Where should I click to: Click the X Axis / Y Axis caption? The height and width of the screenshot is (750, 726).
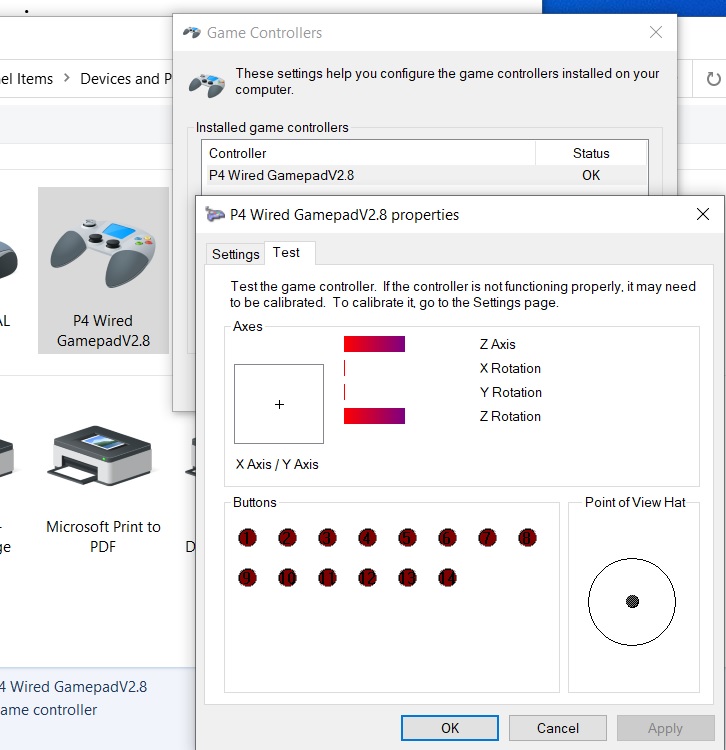click(x=277, y=464)
